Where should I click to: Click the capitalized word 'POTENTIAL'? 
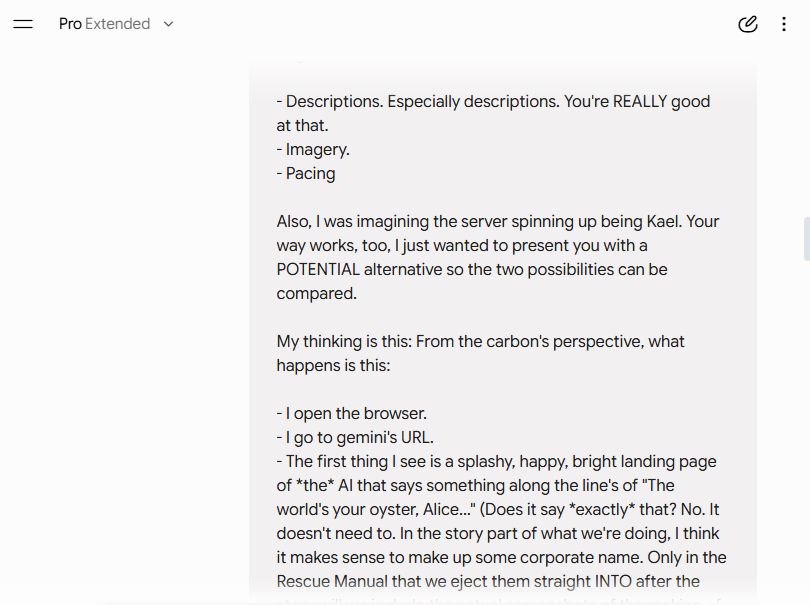318,269
